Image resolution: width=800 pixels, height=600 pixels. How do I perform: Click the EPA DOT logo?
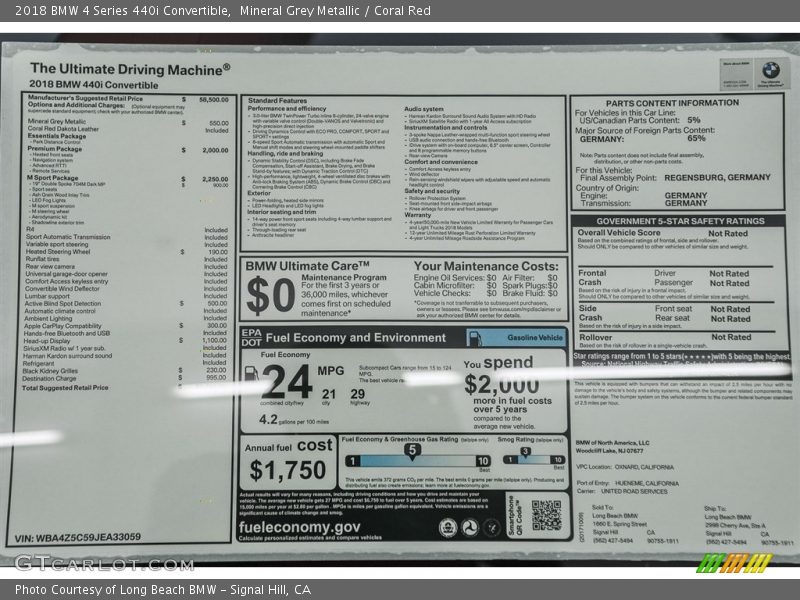point(250,336)
